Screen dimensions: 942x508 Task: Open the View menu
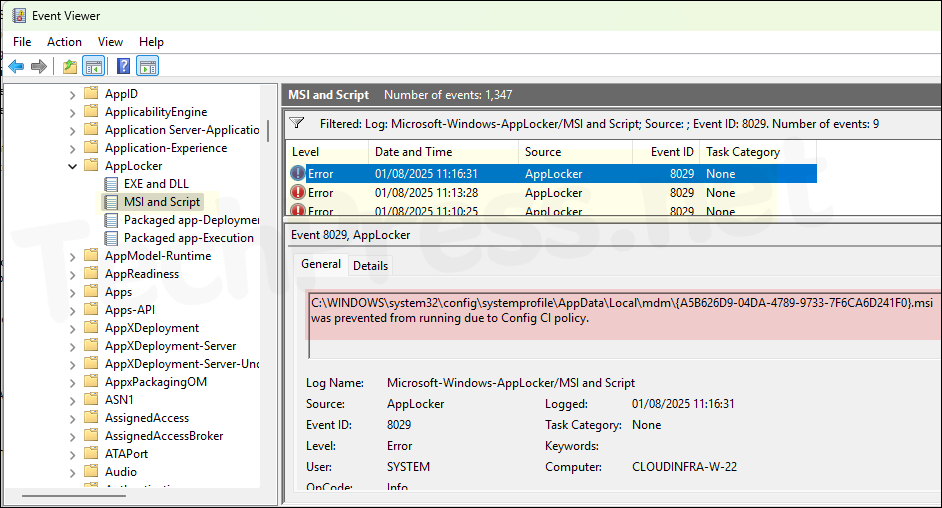[111, 41]
